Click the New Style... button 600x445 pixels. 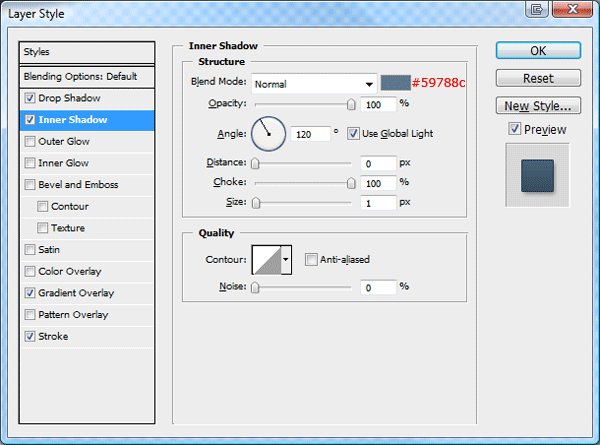[x=538, y=106]
